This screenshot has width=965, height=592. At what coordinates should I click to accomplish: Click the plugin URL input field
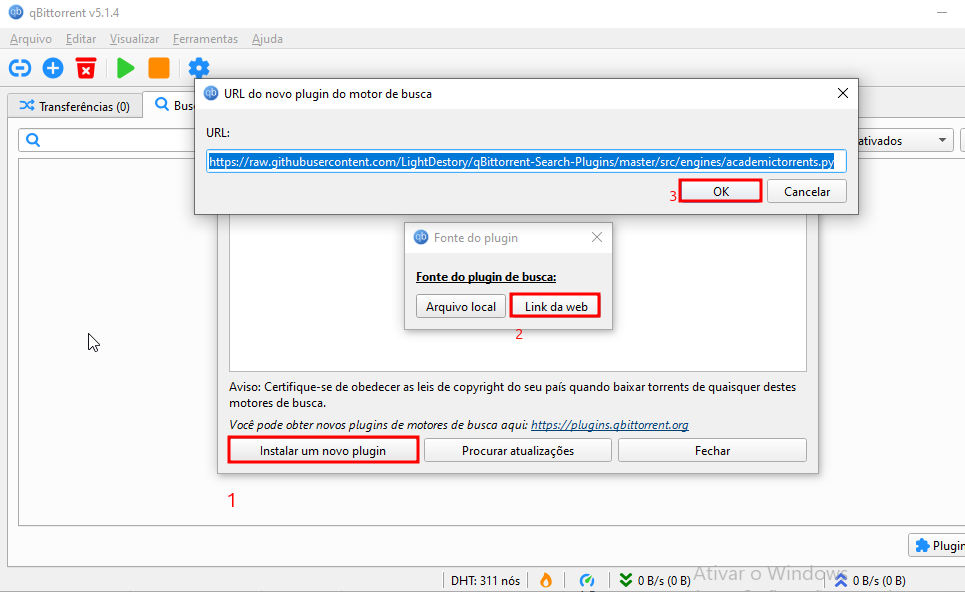[x=525, y=161]
